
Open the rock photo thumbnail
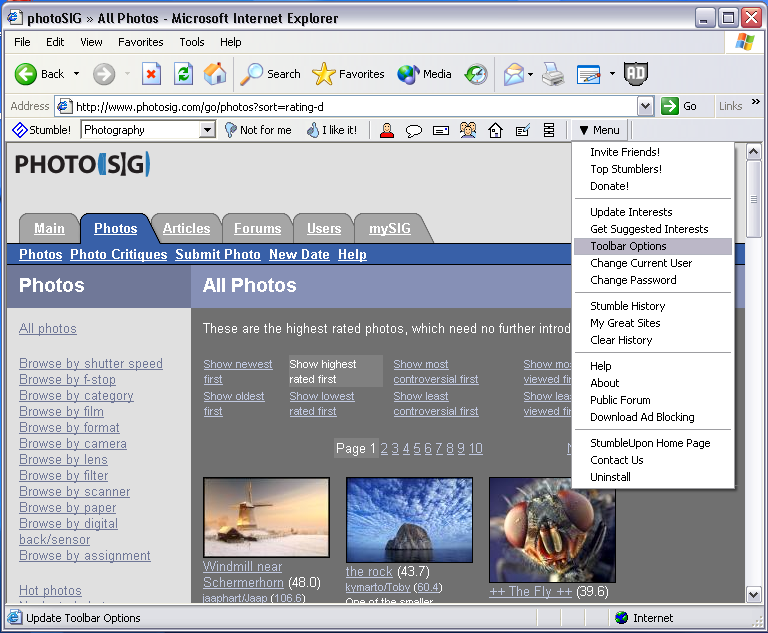click(409, 520)
